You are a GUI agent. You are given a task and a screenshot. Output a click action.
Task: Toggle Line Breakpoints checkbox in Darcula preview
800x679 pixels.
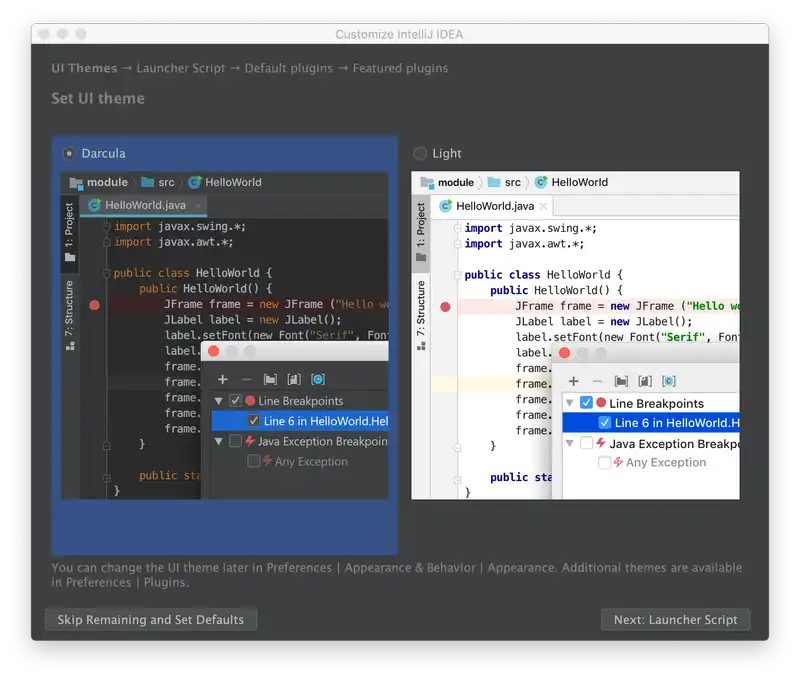tap(235, 401)
